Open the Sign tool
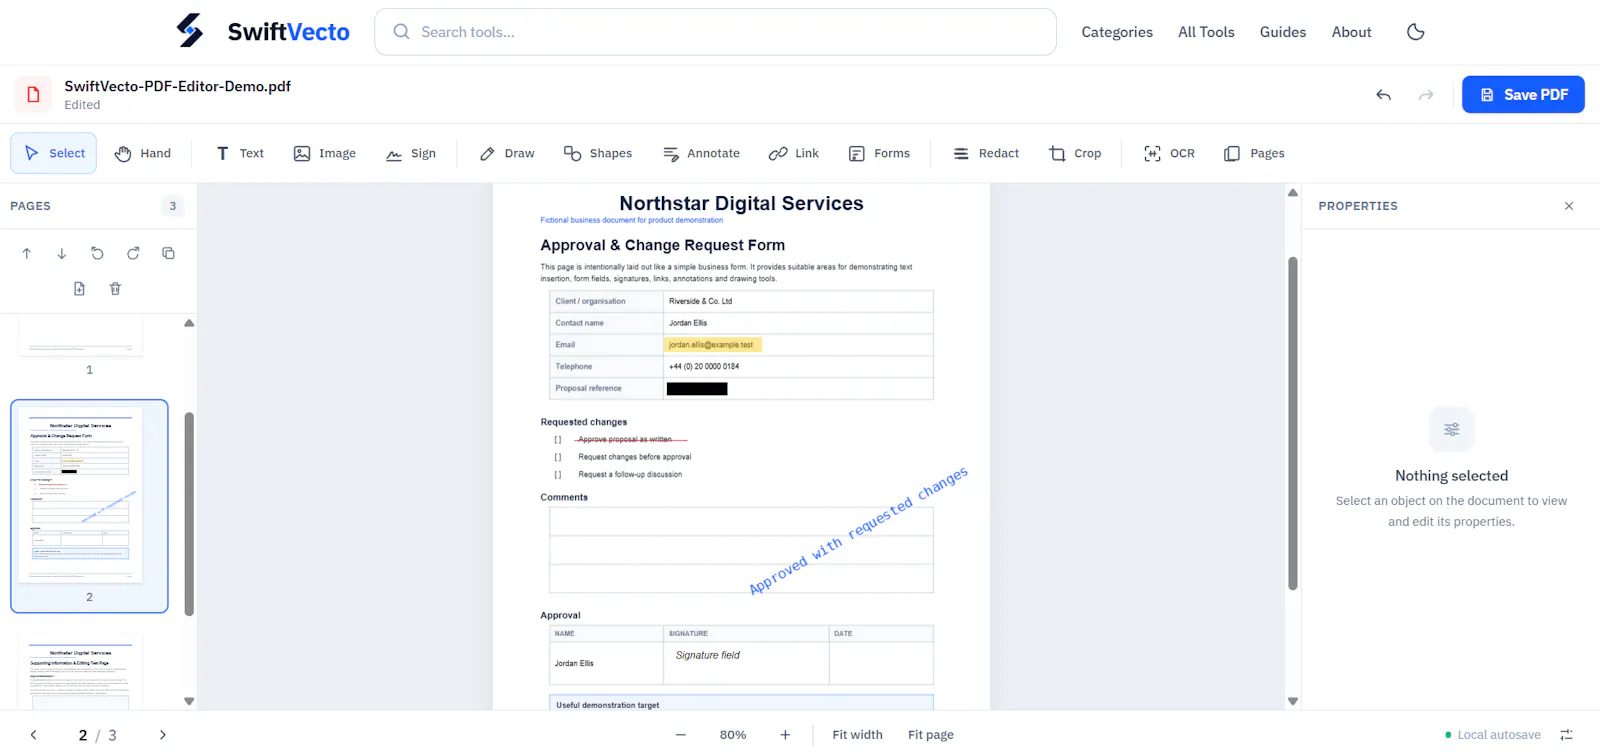This screenshot has width=1600, height=754. coord(411,153)
